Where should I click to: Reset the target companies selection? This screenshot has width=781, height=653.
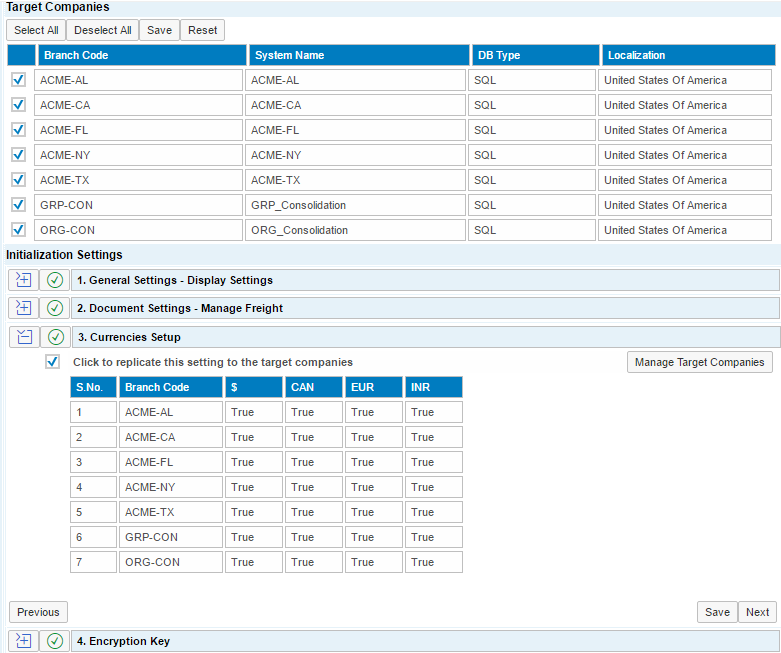tap(202, 30)
